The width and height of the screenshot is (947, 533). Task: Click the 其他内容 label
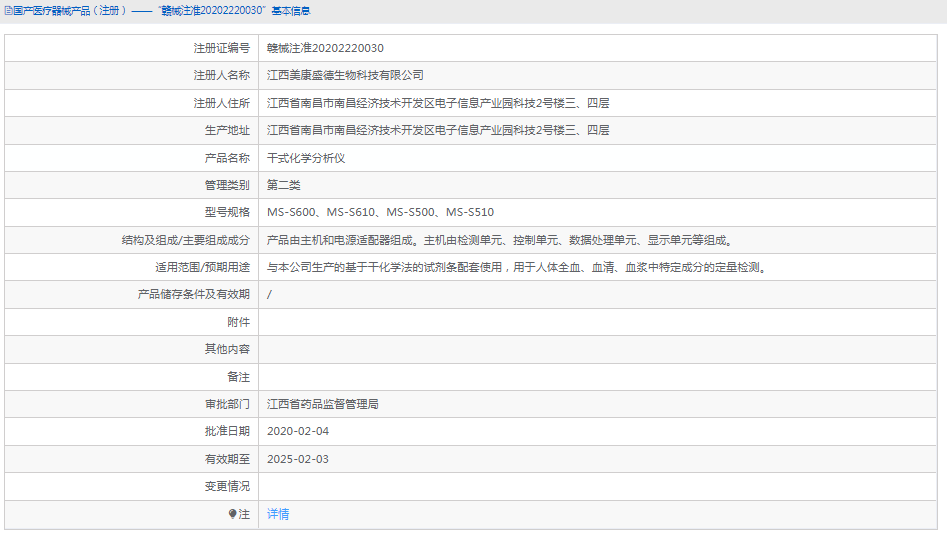227,349
